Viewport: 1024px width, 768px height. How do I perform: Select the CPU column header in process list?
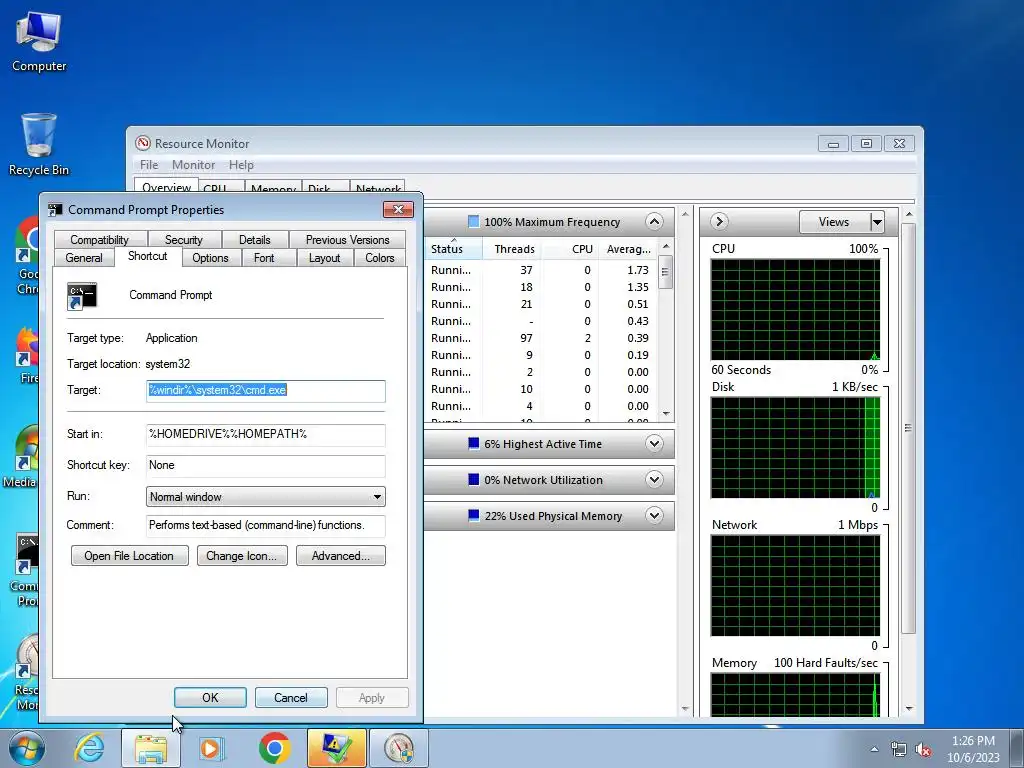(x=571, y=249)
